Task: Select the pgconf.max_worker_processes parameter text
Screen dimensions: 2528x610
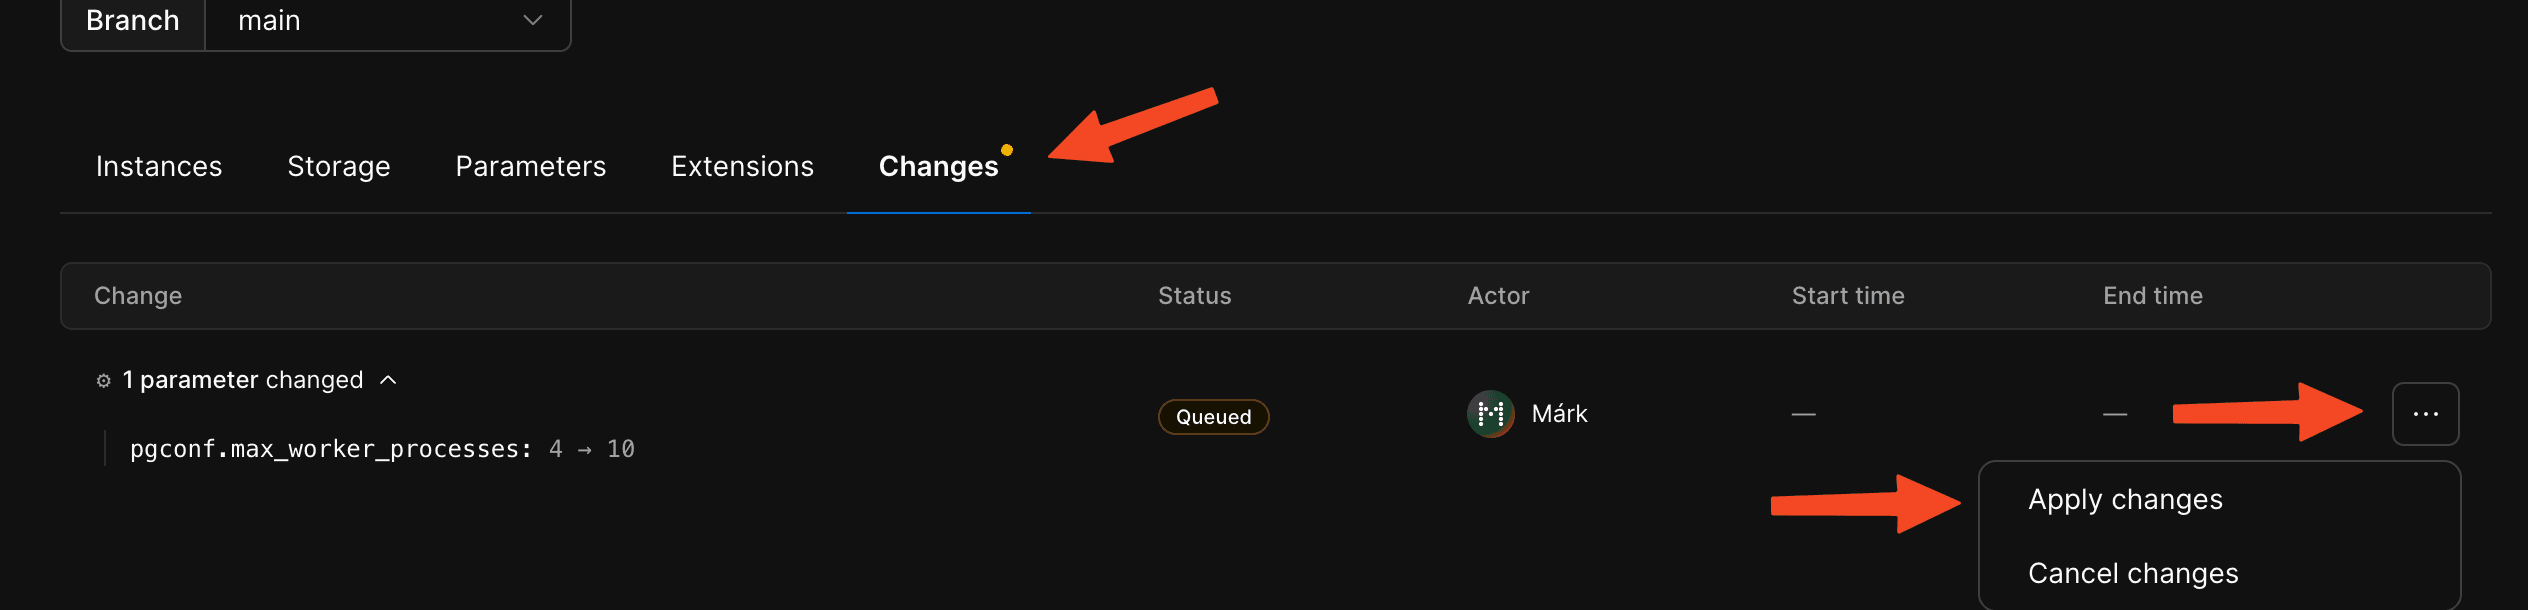Action: [x=330, y=448]
